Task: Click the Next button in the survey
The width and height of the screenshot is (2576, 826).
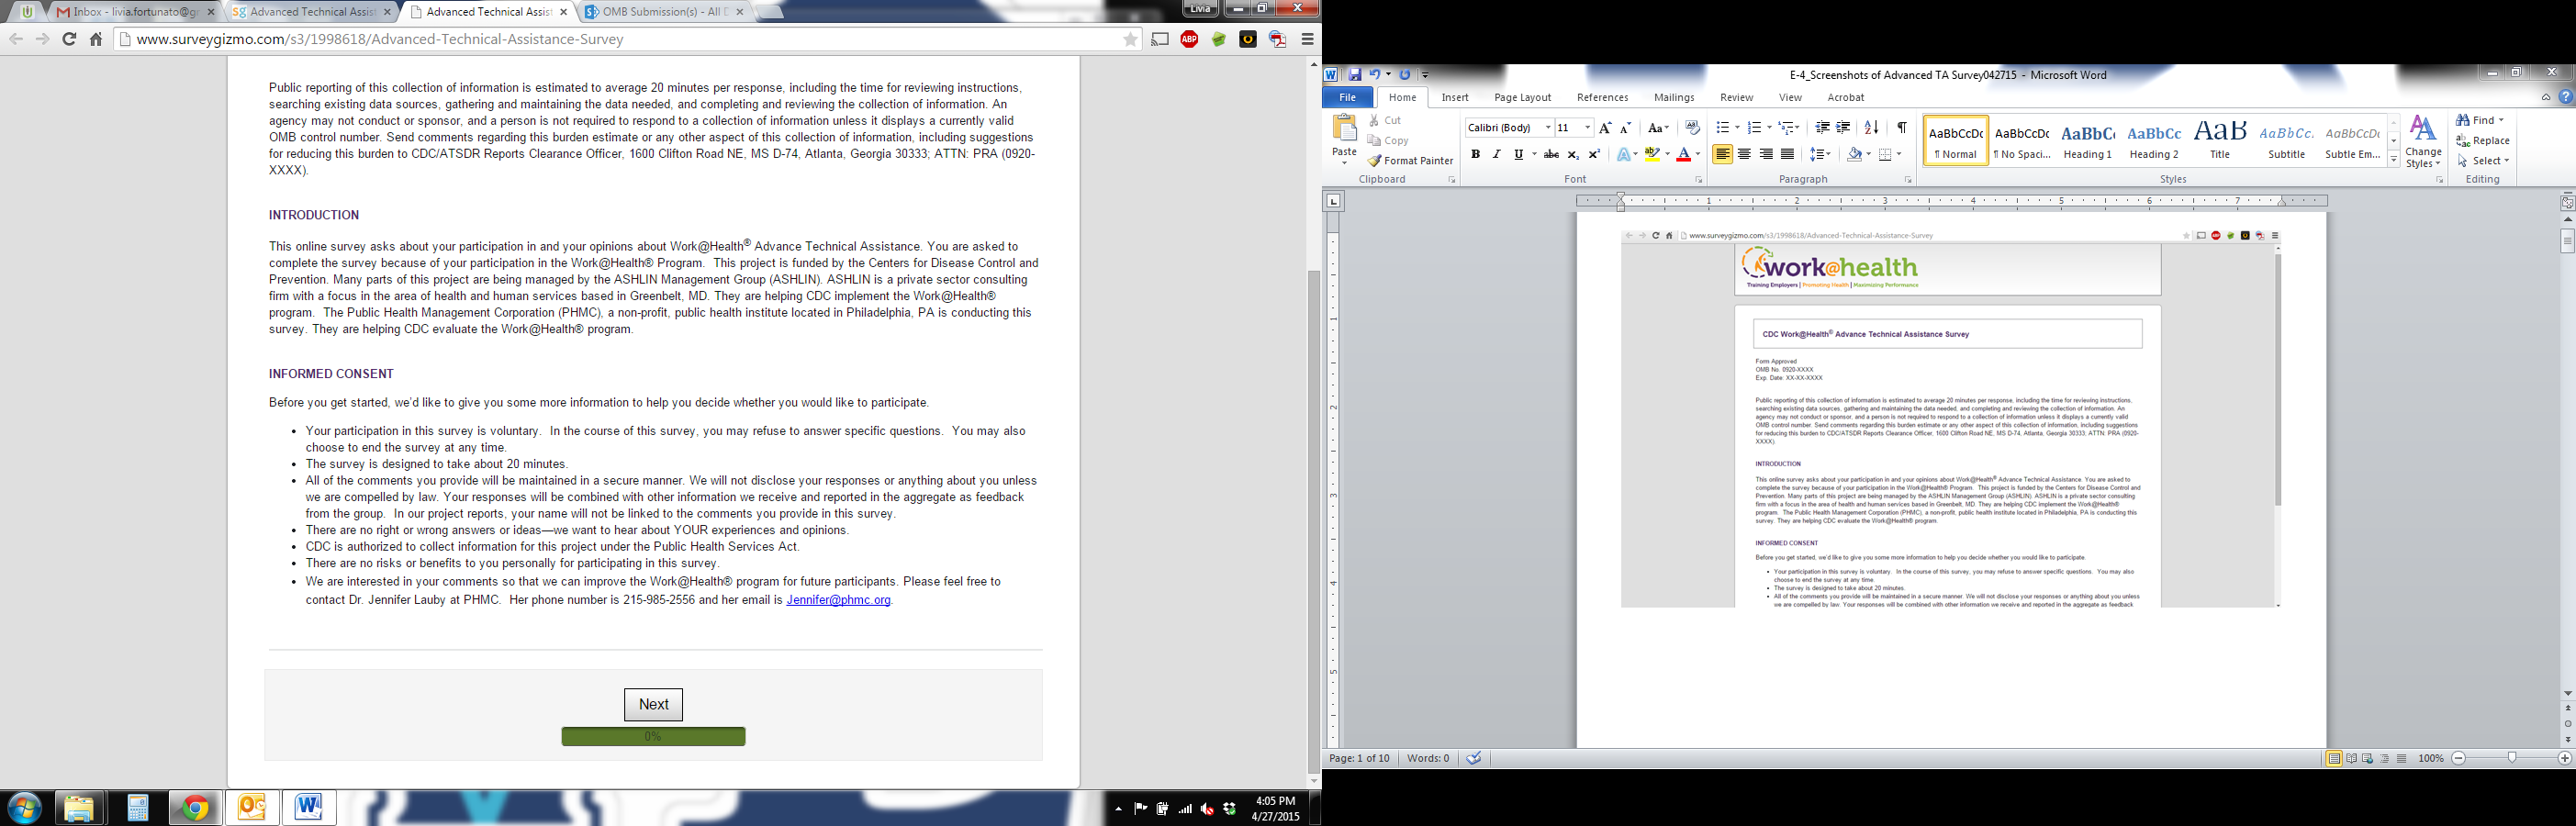Action: point(653,704)
